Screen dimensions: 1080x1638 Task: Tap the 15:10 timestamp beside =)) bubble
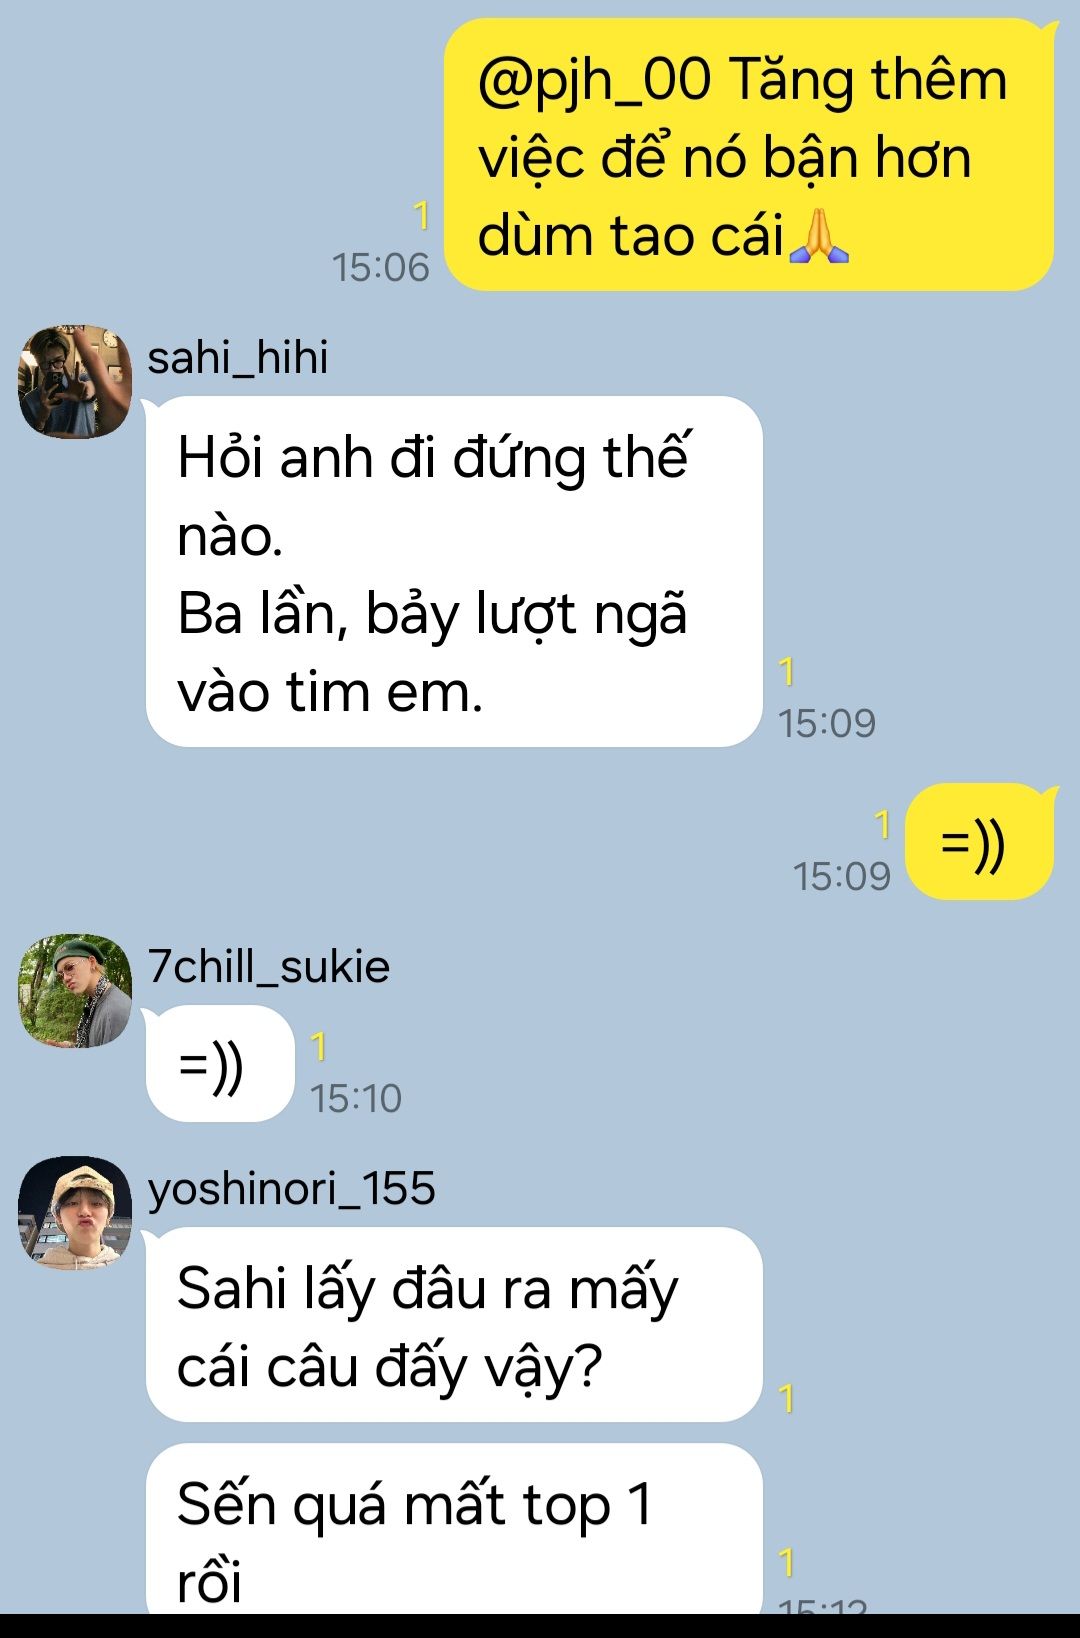356,1098
